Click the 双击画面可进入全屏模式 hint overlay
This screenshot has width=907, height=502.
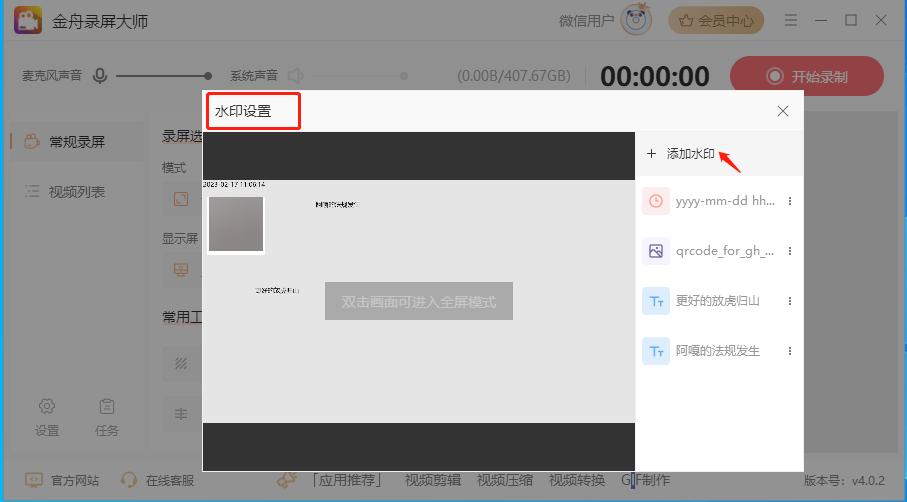[x=419, y=301]
